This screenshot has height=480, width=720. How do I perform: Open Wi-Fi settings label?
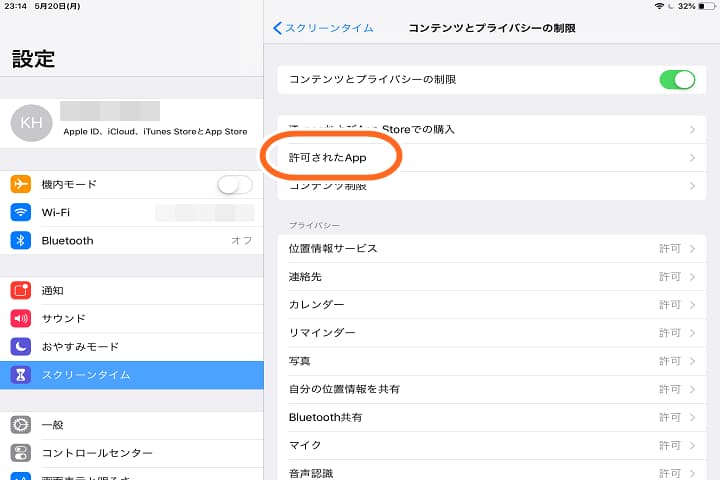(x=56, y=213)
